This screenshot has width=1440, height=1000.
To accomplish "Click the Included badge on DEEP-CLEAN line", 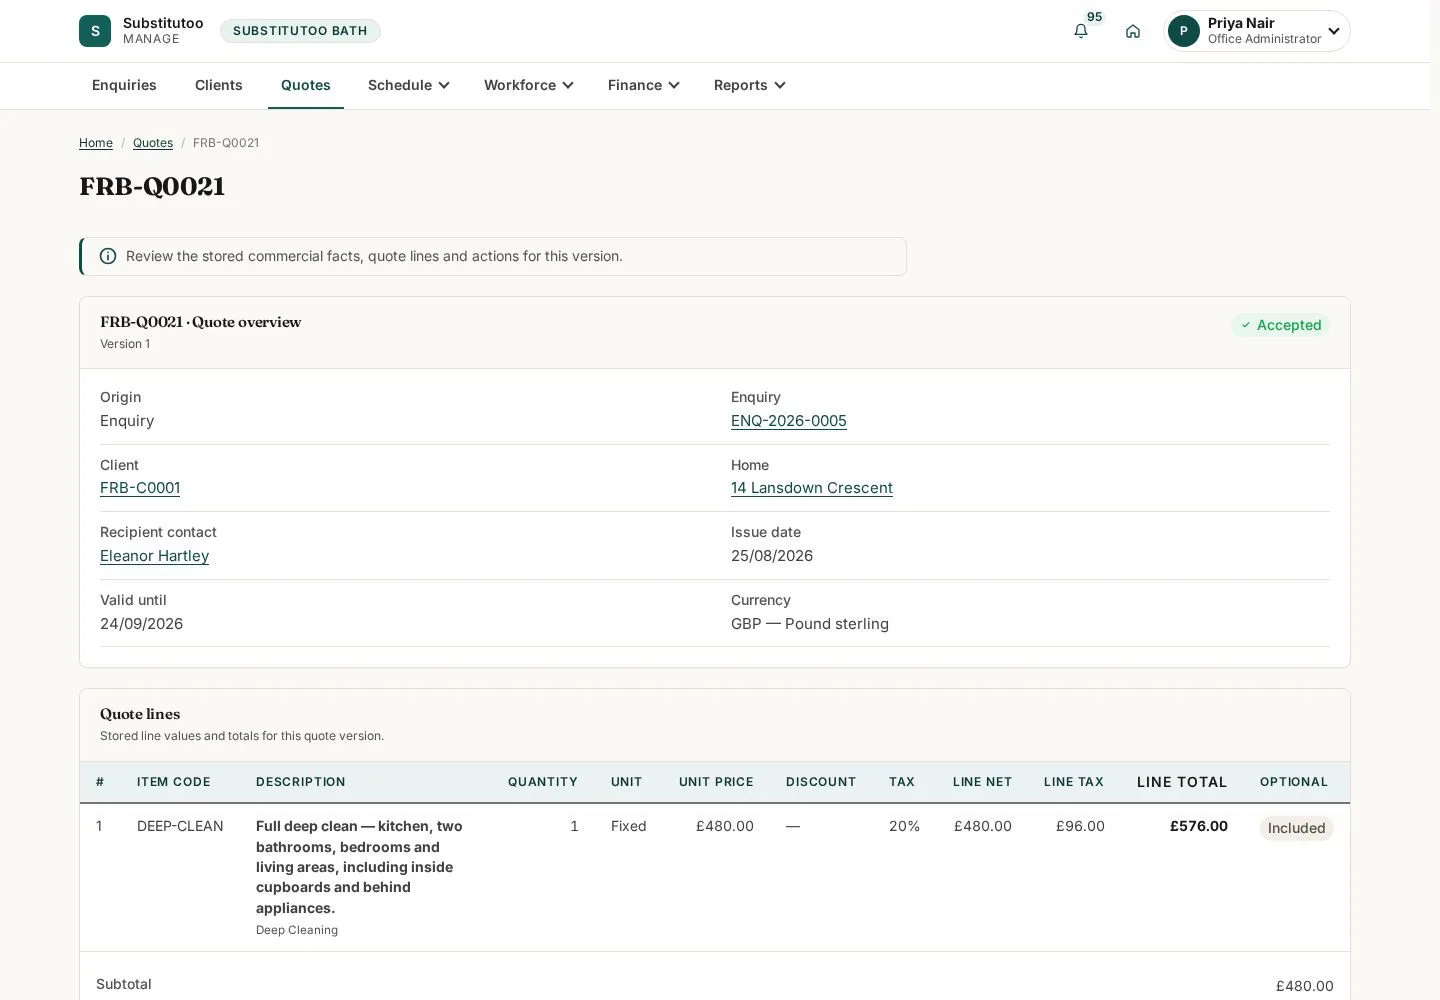I will tap(1297, 828).
